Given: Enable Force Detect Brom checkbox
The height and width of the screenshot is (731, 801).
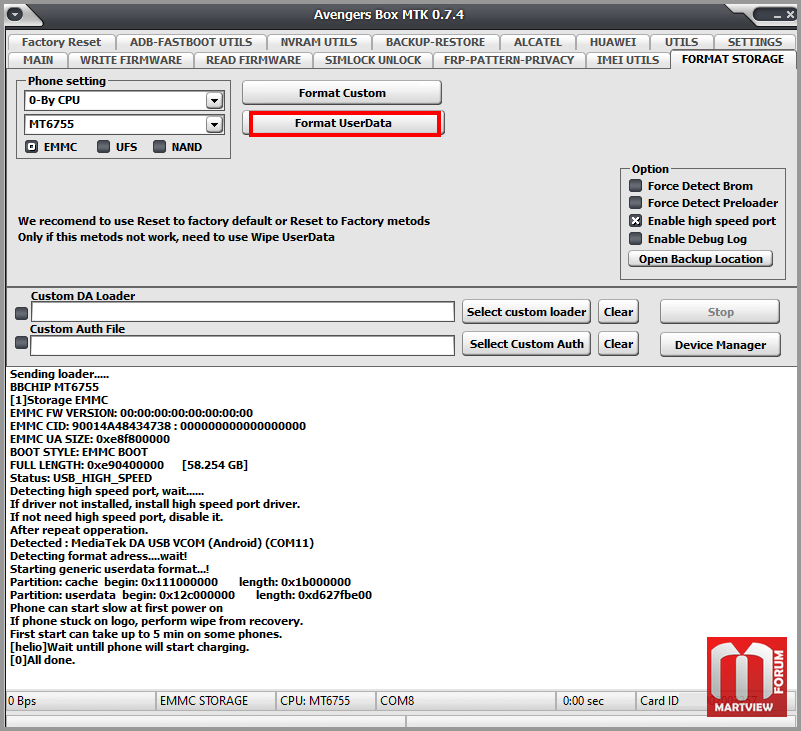Looking at the screenshot, I should click(x=635, y=185).
